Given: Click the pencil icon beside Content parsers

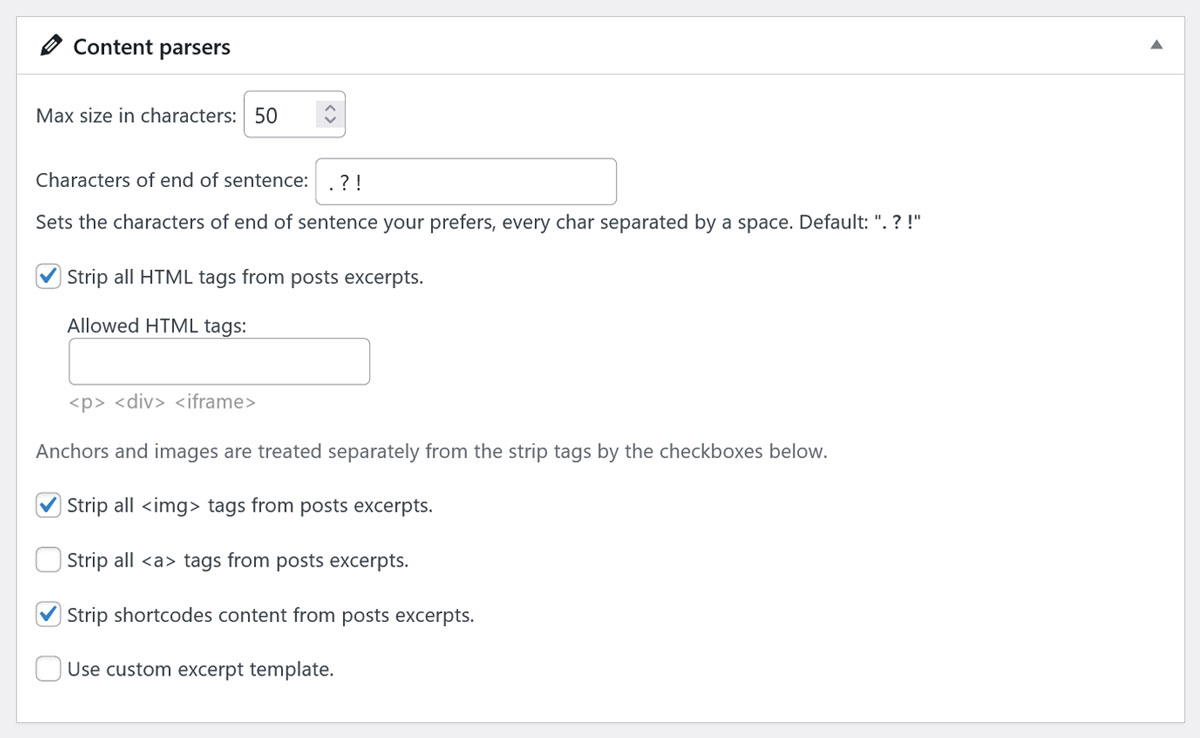Looking at the screenshot, I should click(x=51, y=46).
